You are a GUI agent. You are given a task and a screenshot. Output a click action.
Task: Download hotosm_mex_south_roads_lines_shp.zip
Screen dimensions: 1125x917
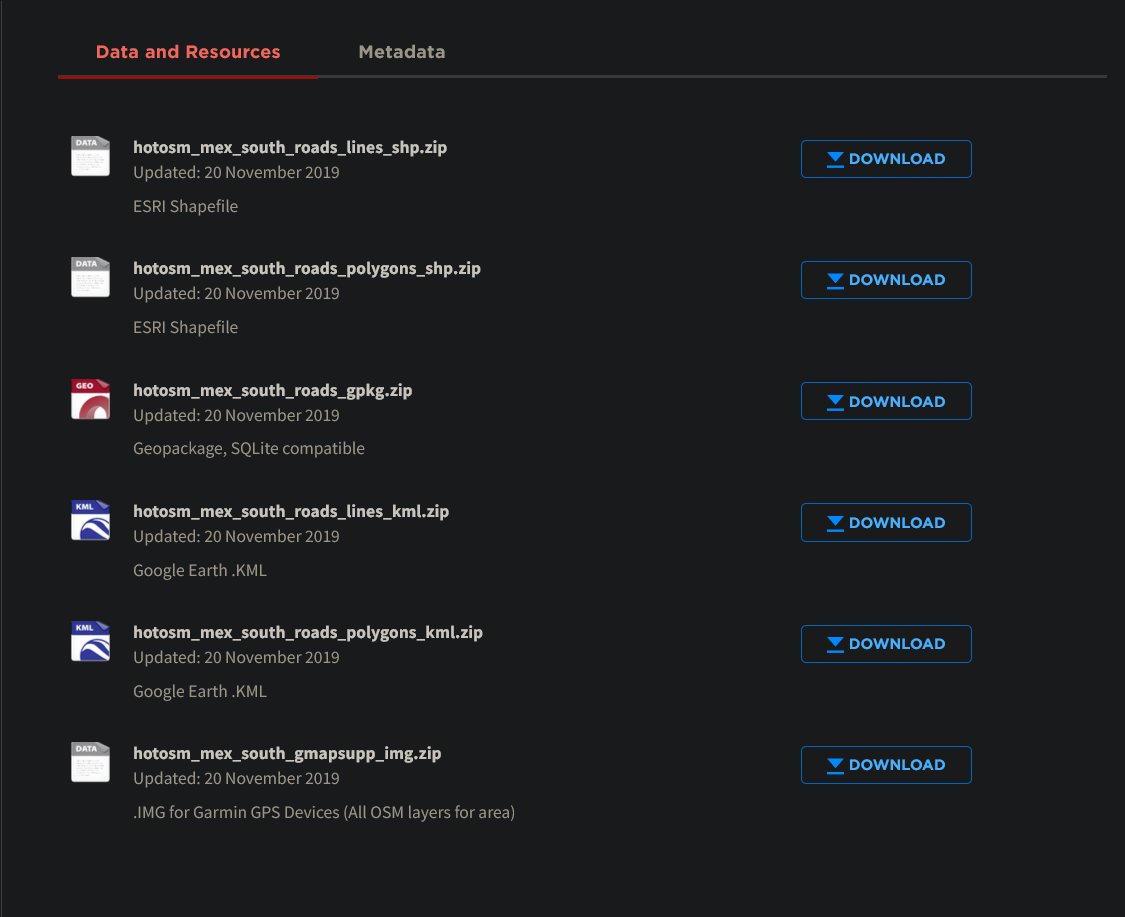pyautogui.click(x=886, y=159)
